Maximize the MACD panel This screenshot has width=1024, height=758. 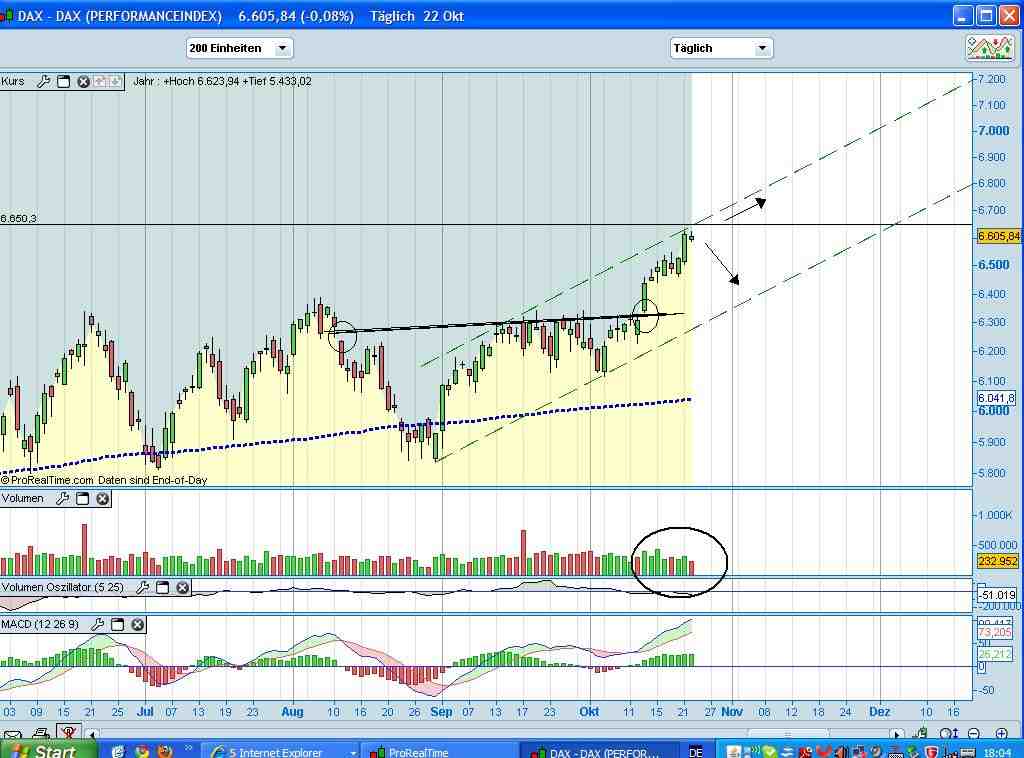pyautogui.click(x=118, y=625)
